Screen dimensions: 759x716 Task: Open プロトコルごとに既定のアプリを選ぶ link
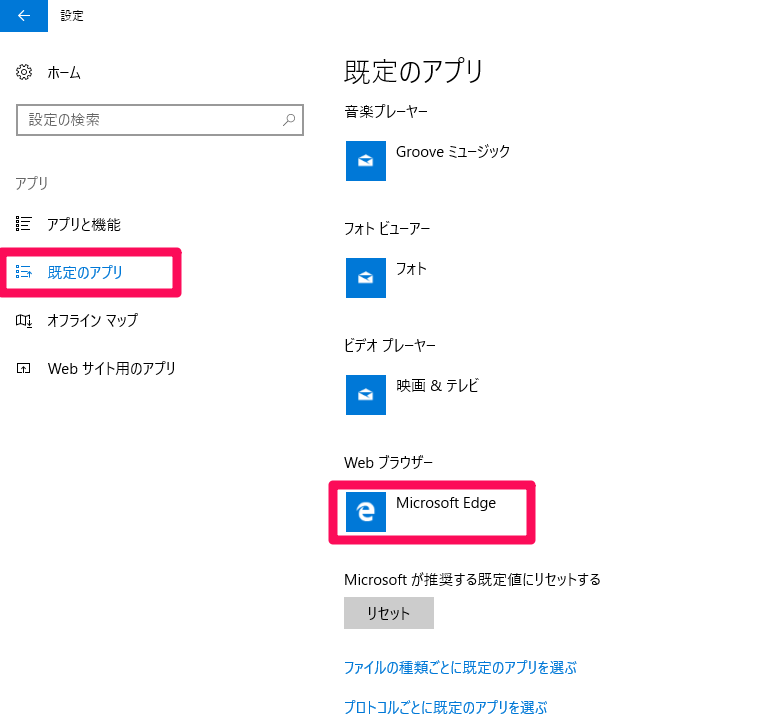[446, 707]
